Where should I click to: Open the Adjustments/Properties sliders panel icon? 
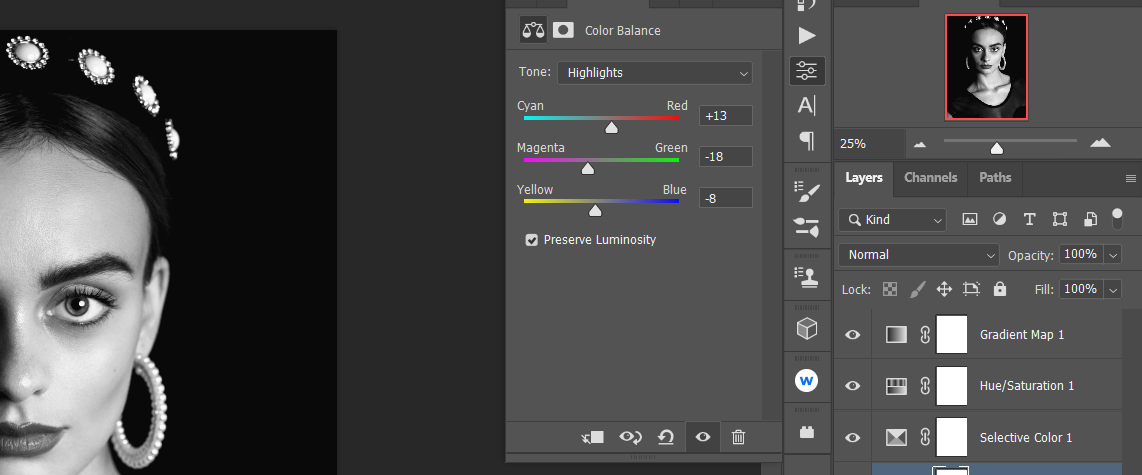pyautogui.click(x=807, y=71)
